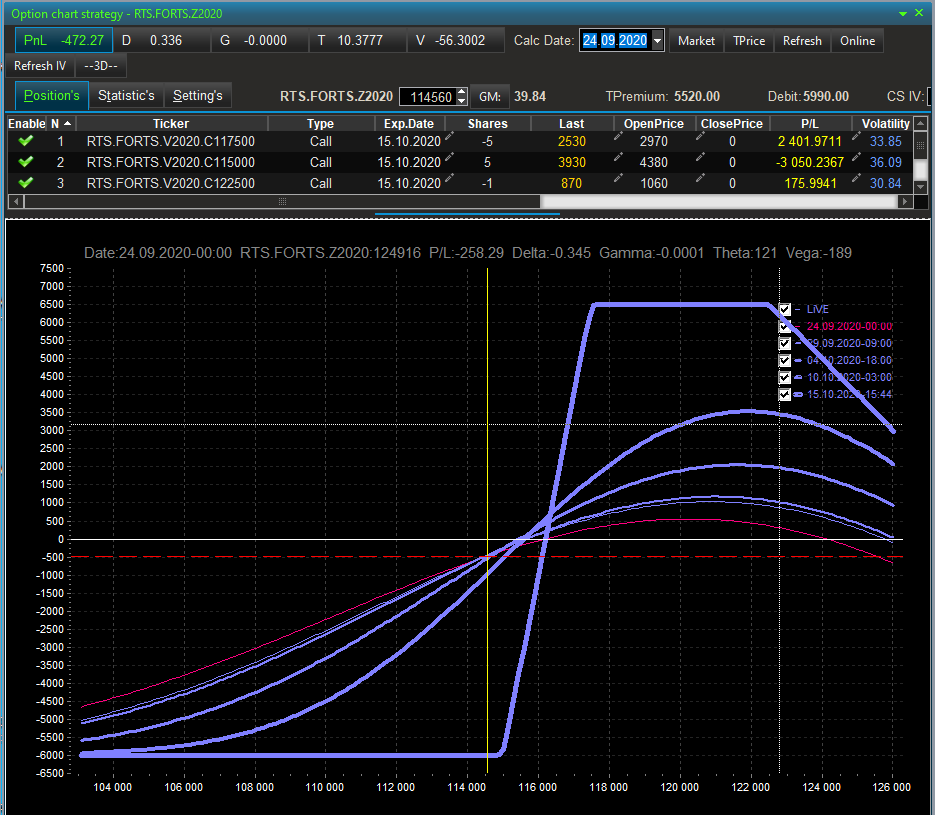Image resolution: width=935 pixels, height=815 pixels.
Task: Uncheck the LIVE curve checkbox in legend
Action: (x=785, y=310)
